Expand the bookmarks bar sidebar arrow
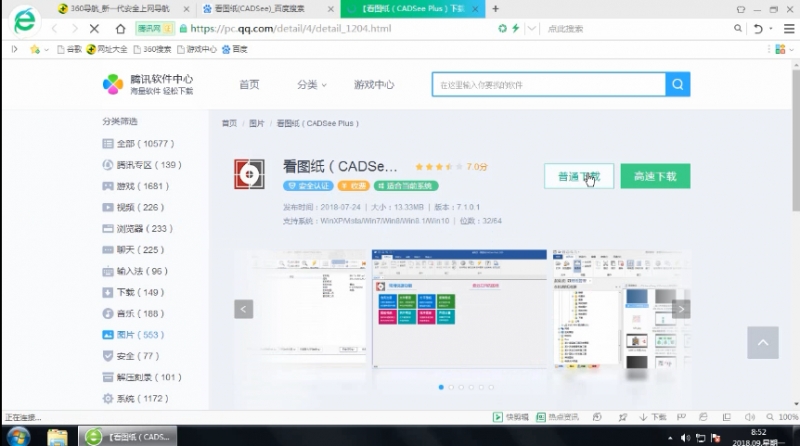Viewport: 800px width, 446px height. coord(14,49)
